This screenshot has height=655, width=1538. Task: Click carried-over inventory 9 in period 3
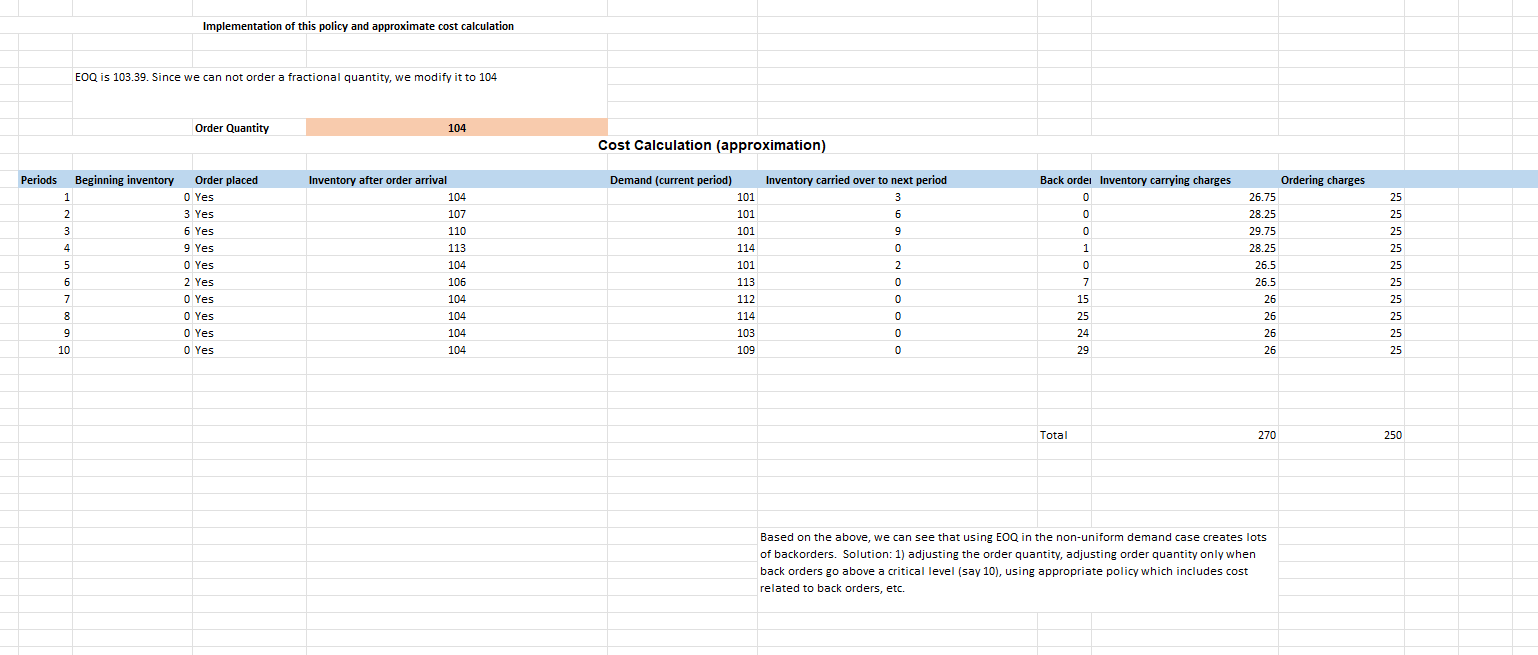pos(897,231)
